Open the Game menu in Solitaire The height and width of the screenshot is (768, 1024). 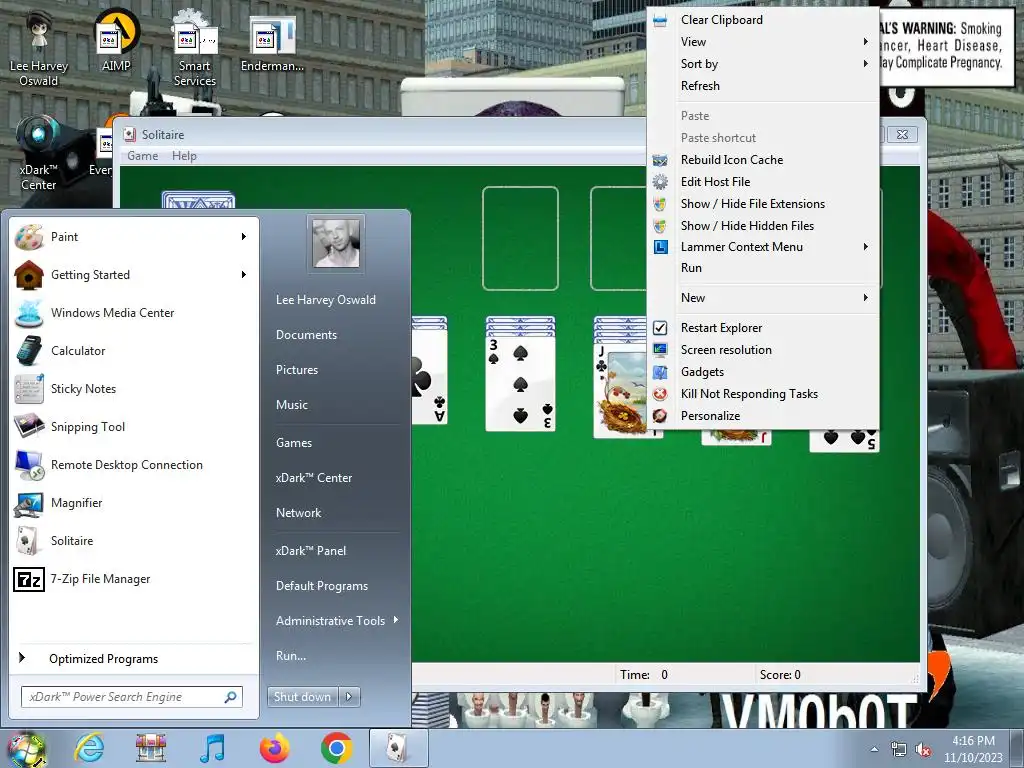[x=142, y=156]
